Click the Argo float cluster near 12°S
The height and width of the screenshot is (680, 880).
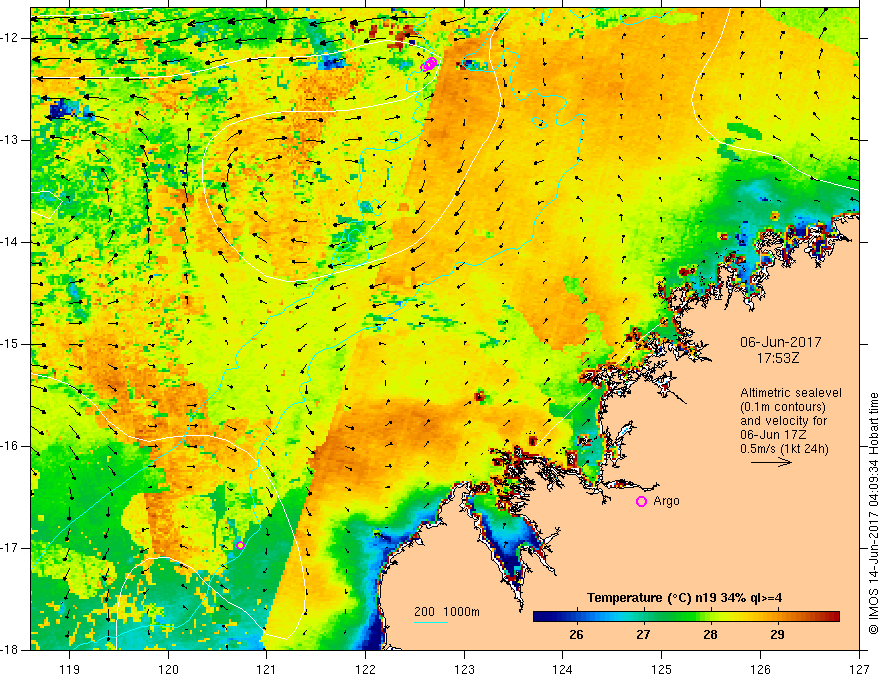[x=429, y=65]
